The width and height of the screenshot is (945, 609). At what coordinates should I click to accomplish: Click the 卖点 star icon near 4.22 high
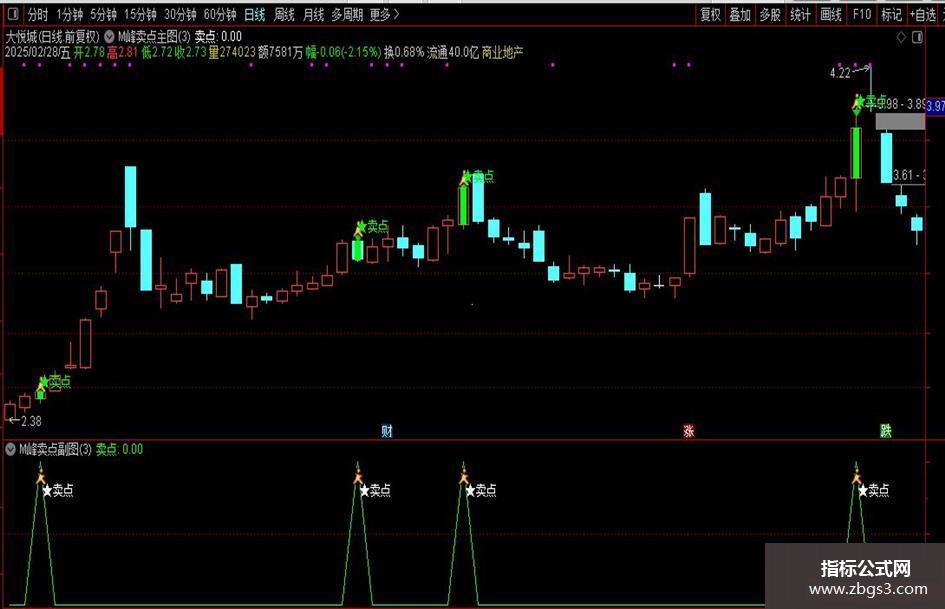point(859,103)
